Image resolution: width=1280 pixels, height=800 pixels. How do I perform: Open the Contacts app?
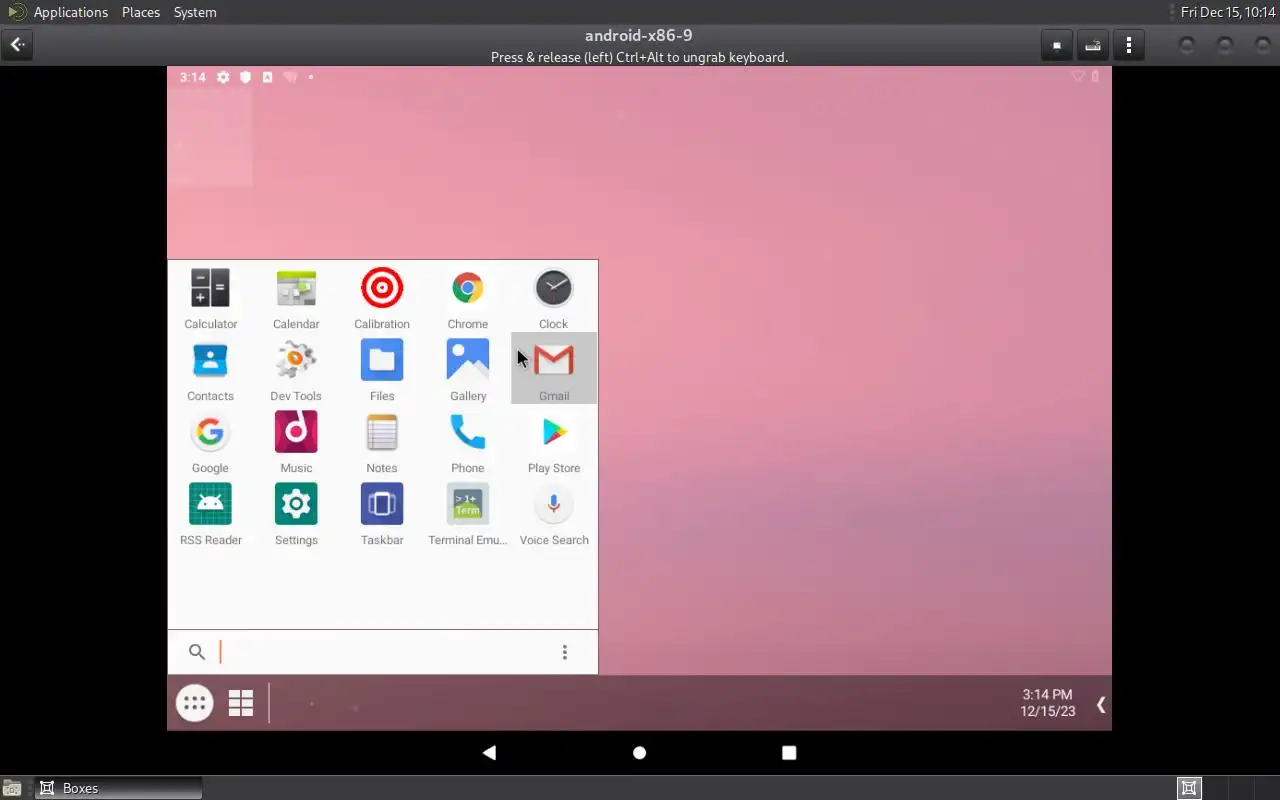click(x=210, y=370)
